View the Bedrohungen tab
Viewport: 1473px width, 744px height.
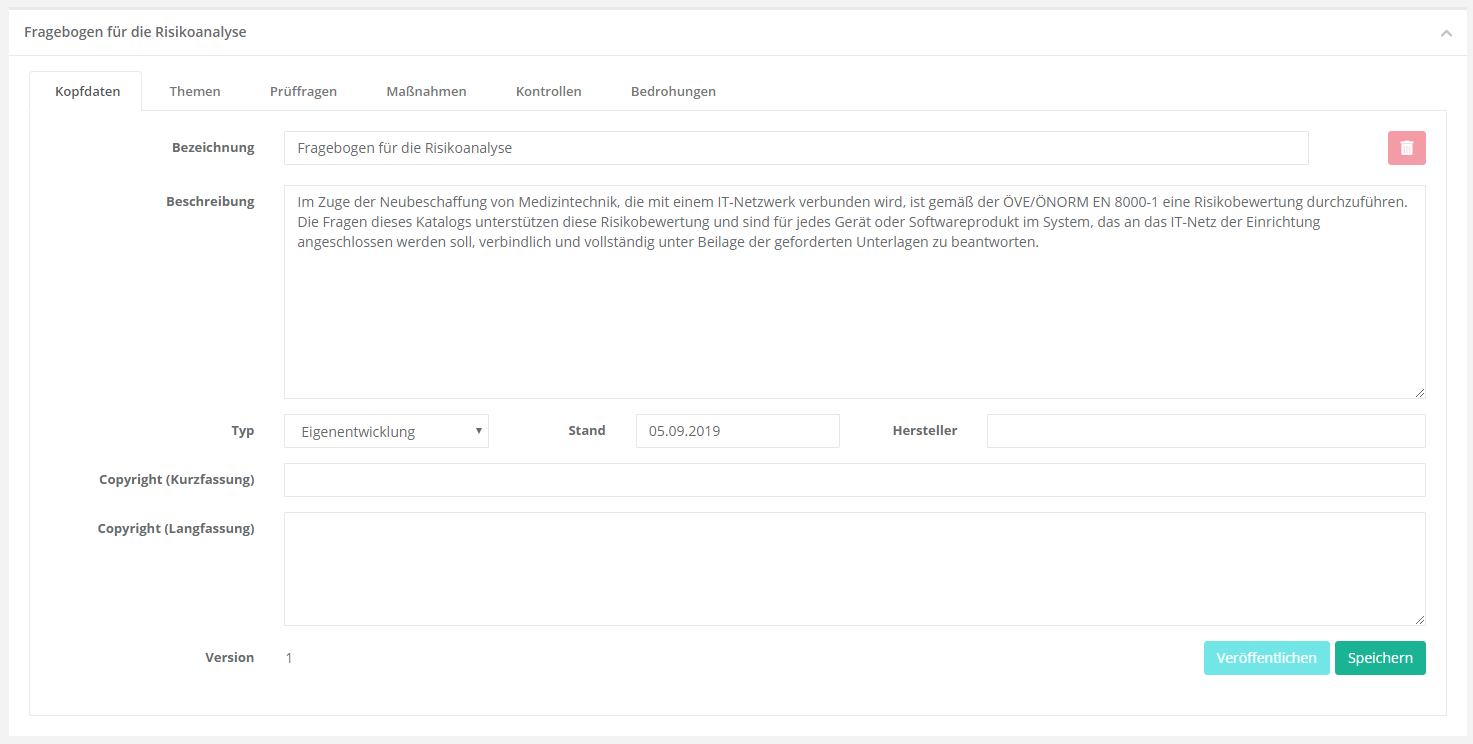[673, 91]
